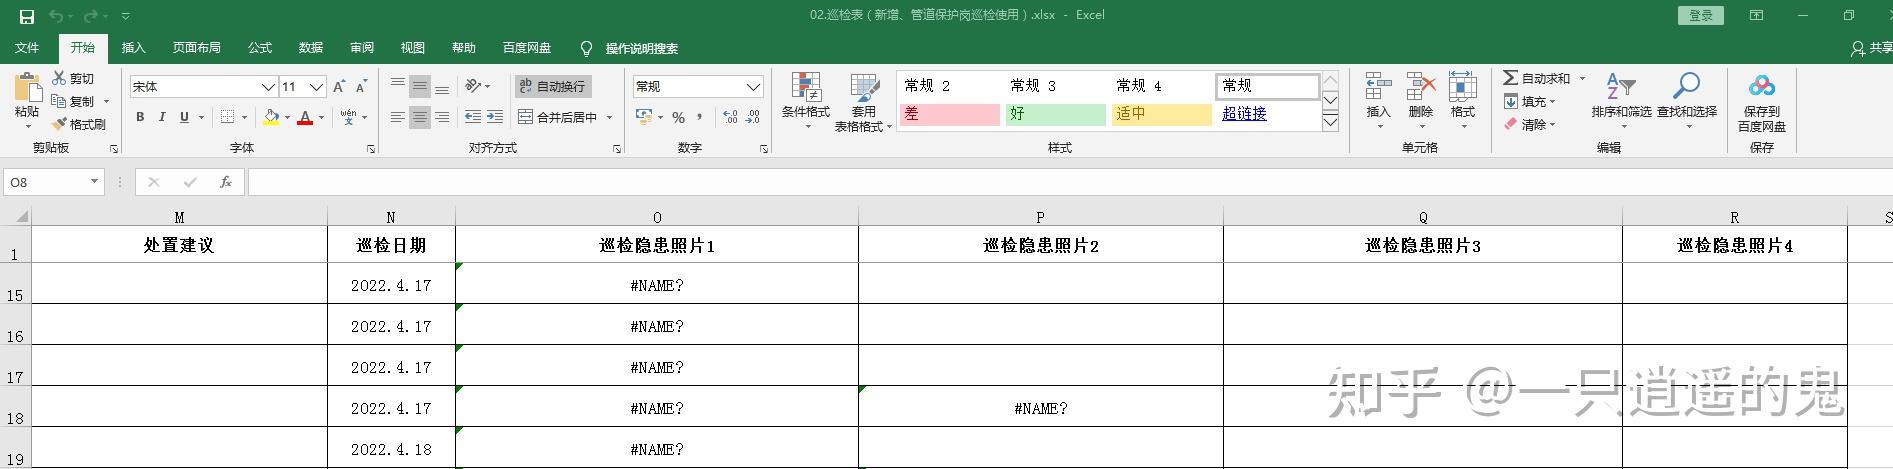The width and height of the screenshot is (1893, 469).
Task: Align cell text to the right
Action: [442, 117]
